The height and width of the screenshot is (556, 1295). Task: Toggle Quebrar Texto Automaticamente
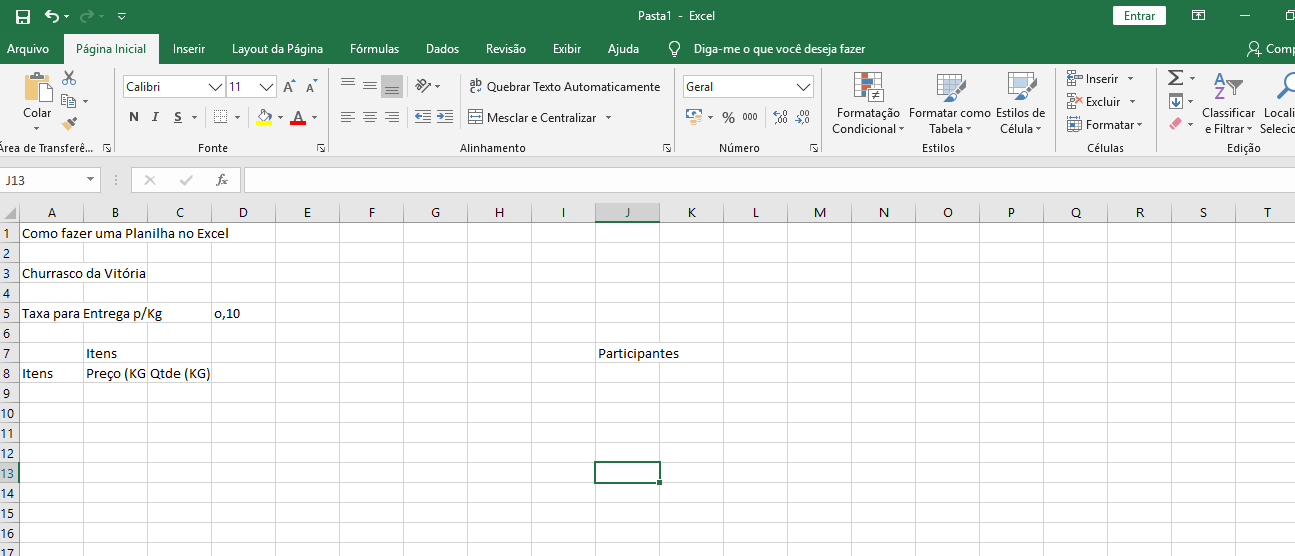click(x=565, y=87)
